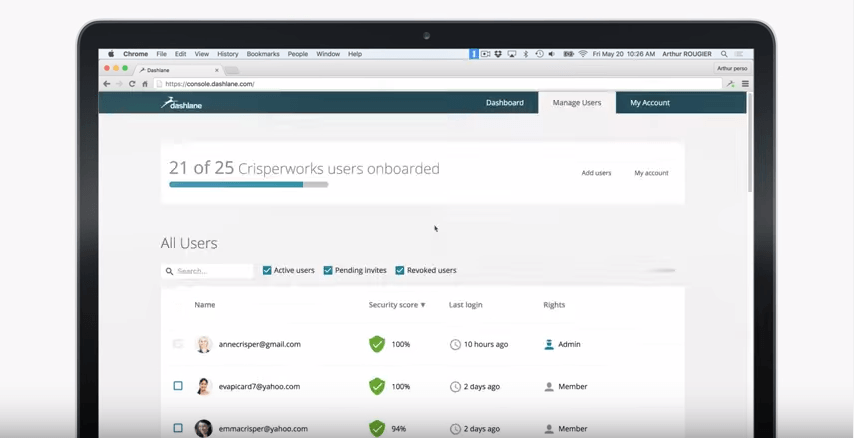
Task: Click the green shield next to evapicard7@yahoo.com
Action: tap(377, 386)
